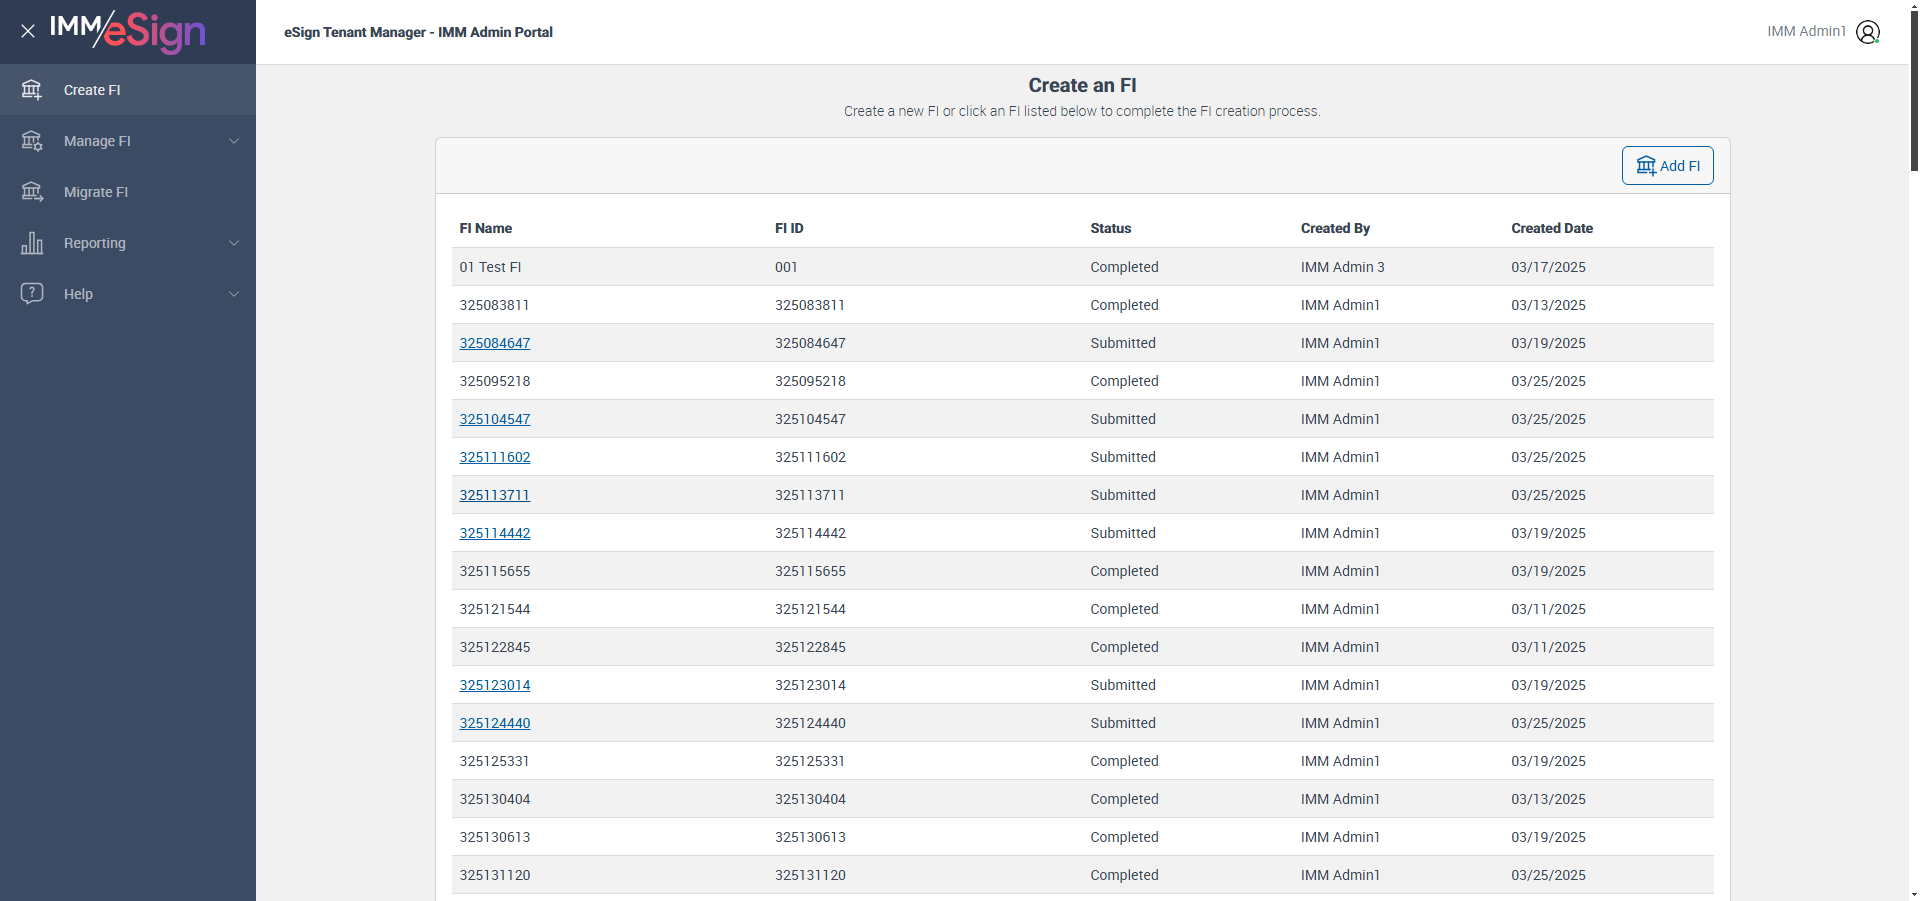The image size is (1920, 901).
Task: Open the 325113711 FI link
Action: click(x=495, y=495)
